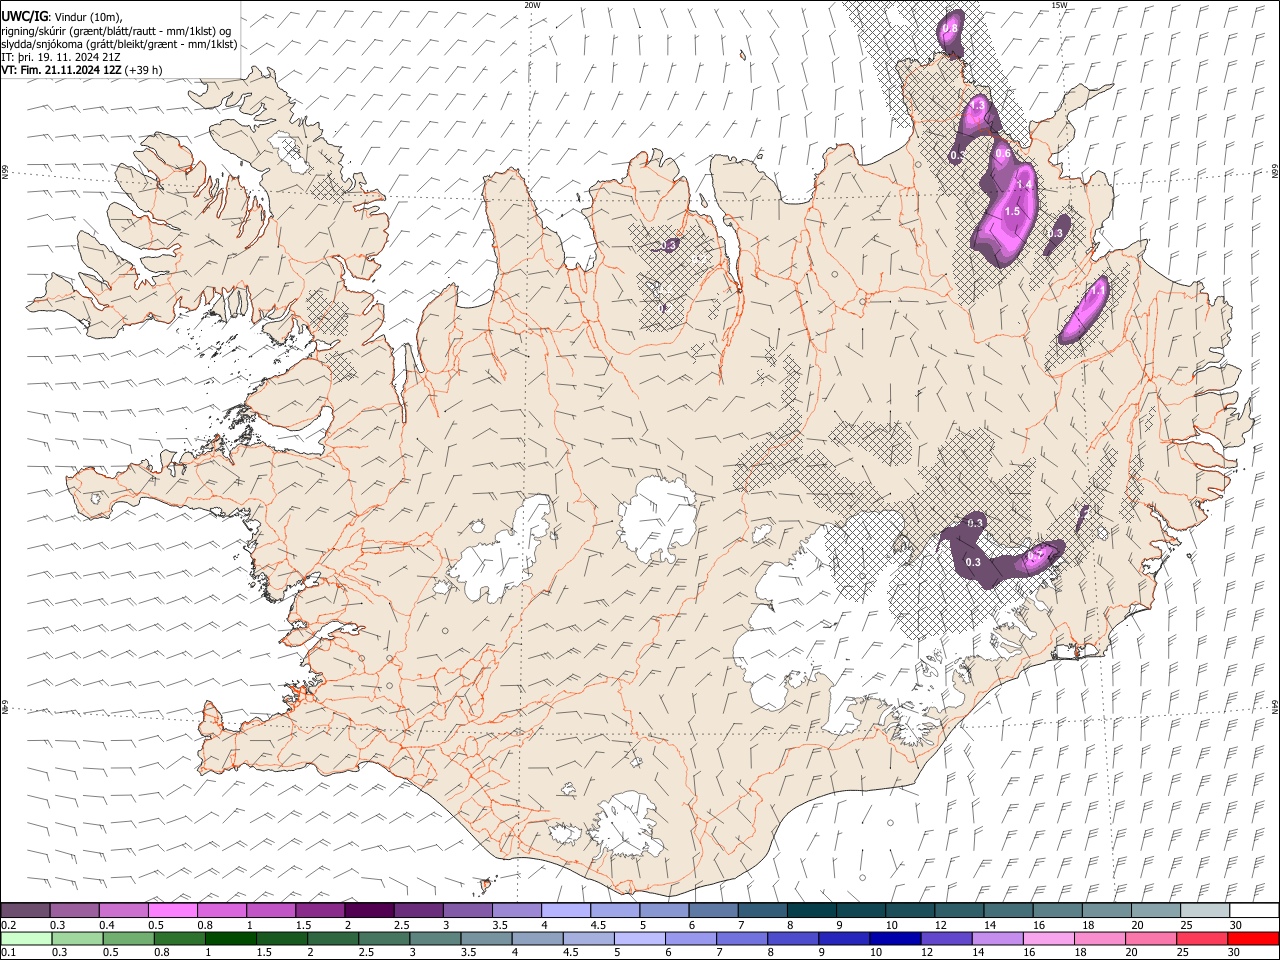This screenshot has height=960, width=1280.
Task: Select the 1.5 purple snow legend swatch
Action: (x=320, y=911)
